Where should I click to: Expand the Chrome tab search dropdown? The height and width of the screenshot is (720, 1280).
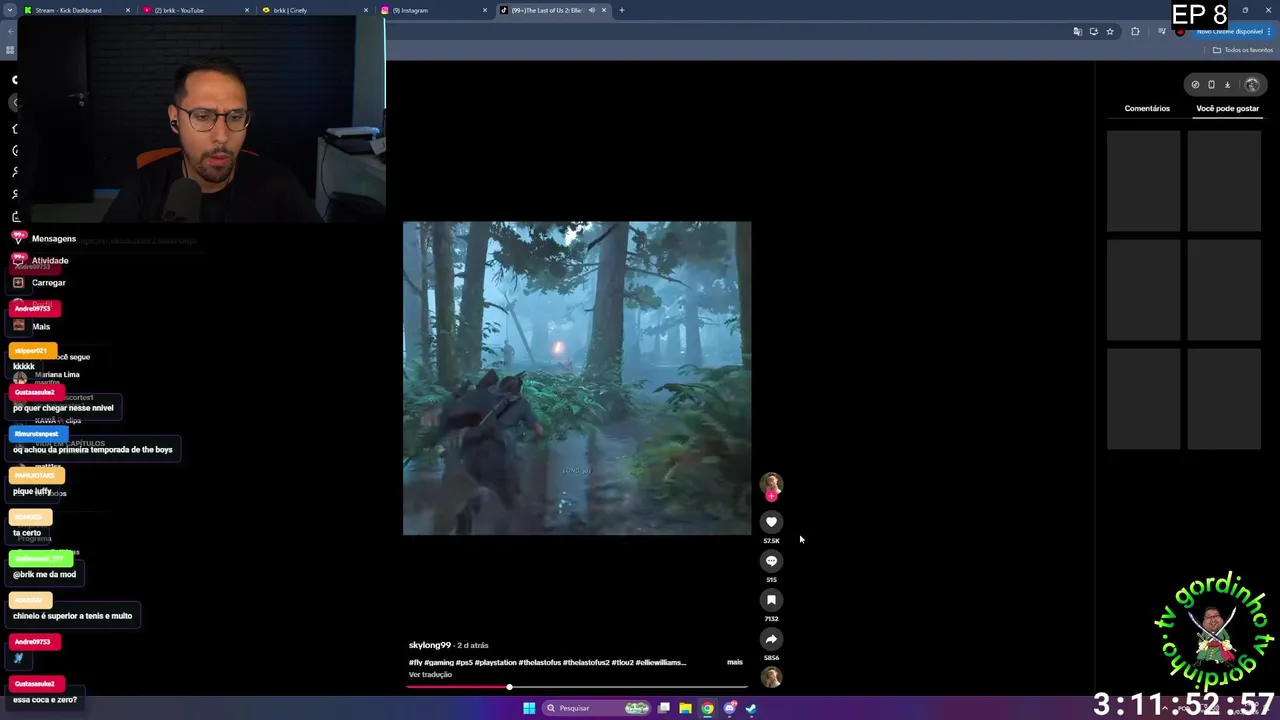pyautogui.click(x=9, y=10)
